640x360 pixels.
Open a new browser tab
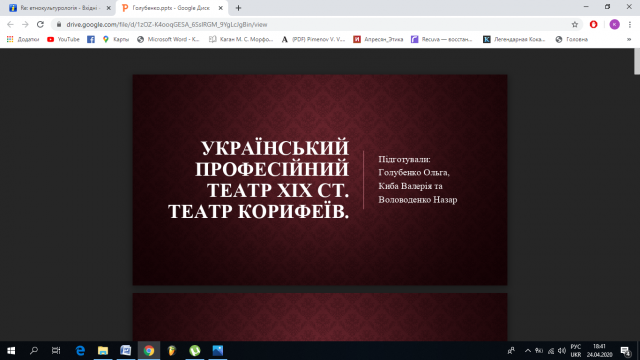click(238, 8)
